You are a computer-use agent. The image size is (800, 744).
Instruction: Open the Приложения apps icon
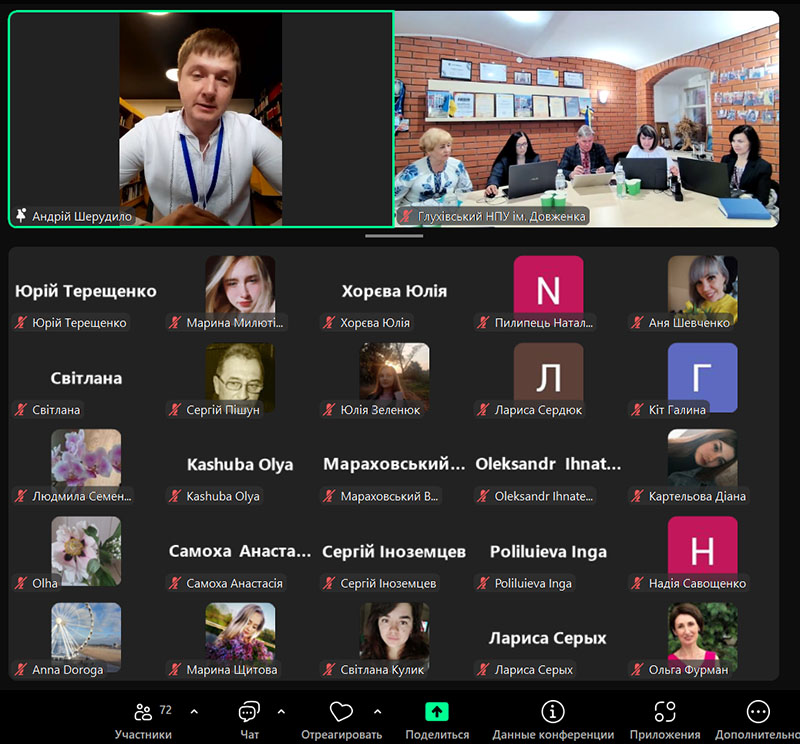tap(665, 712)
